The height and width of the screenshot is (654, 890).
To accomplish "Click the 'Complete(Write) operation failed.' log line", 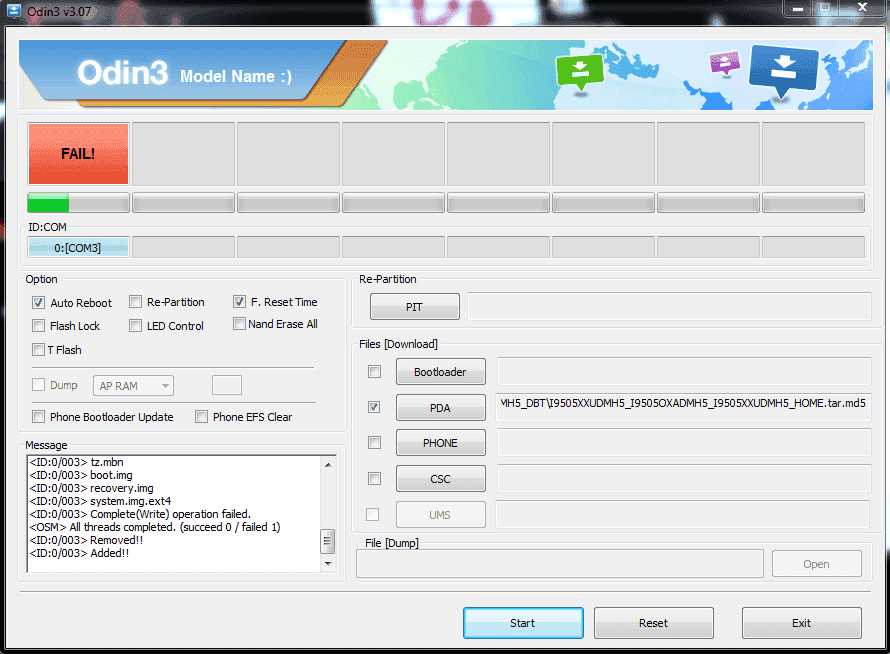I will click(140, 514).
